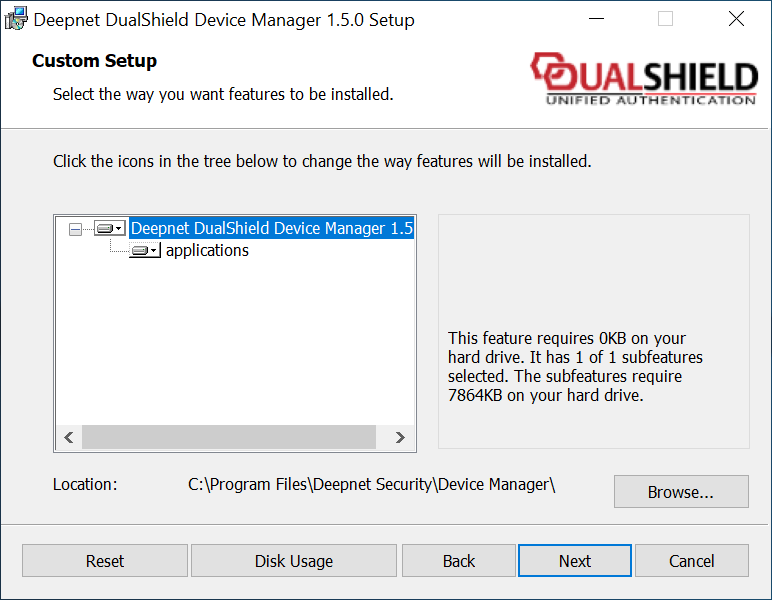Cancel the Device Manager setup
The image size is (772, 600).
coord(691,561)
